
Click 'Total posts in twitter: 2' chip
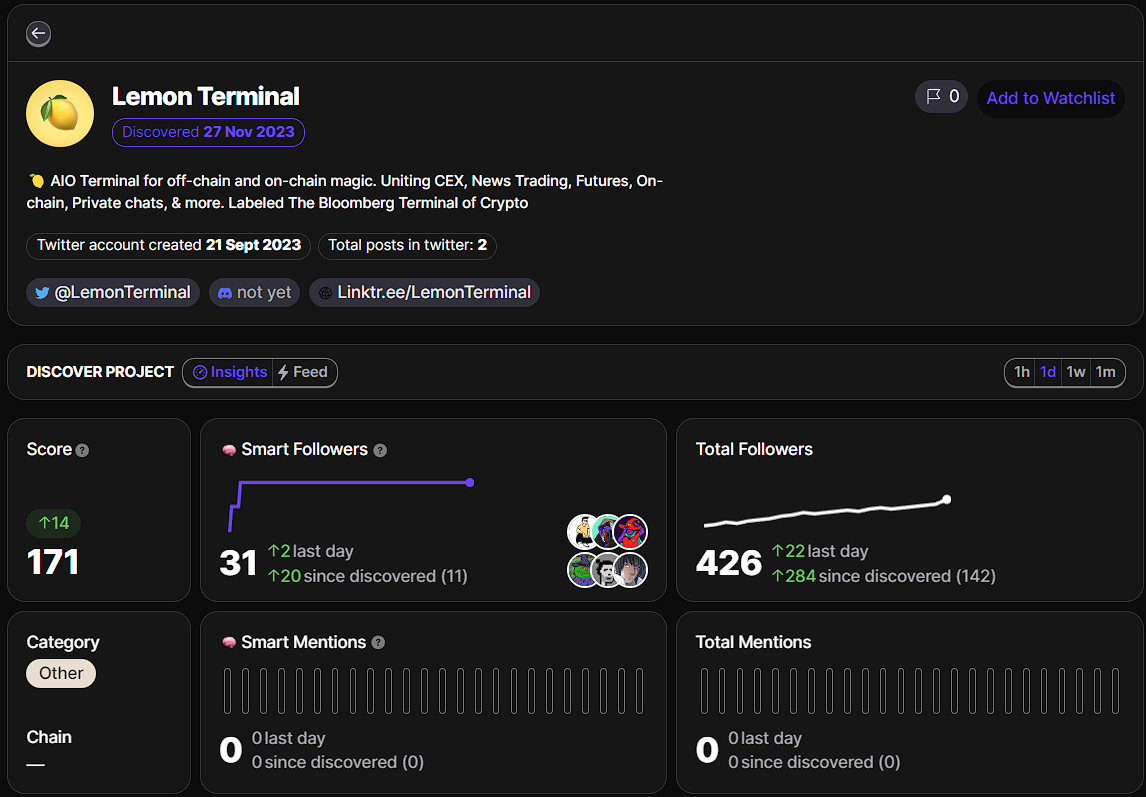[x=407, y=246]
